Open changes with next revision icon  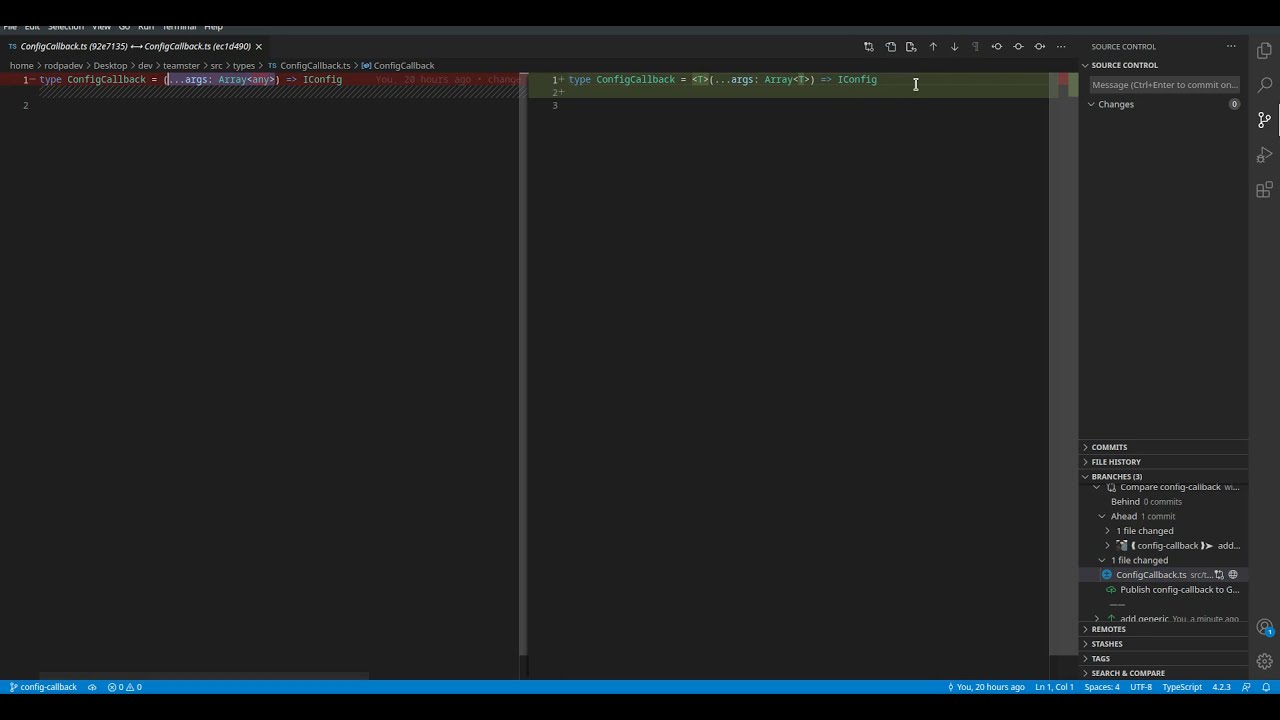(1040, 47)
